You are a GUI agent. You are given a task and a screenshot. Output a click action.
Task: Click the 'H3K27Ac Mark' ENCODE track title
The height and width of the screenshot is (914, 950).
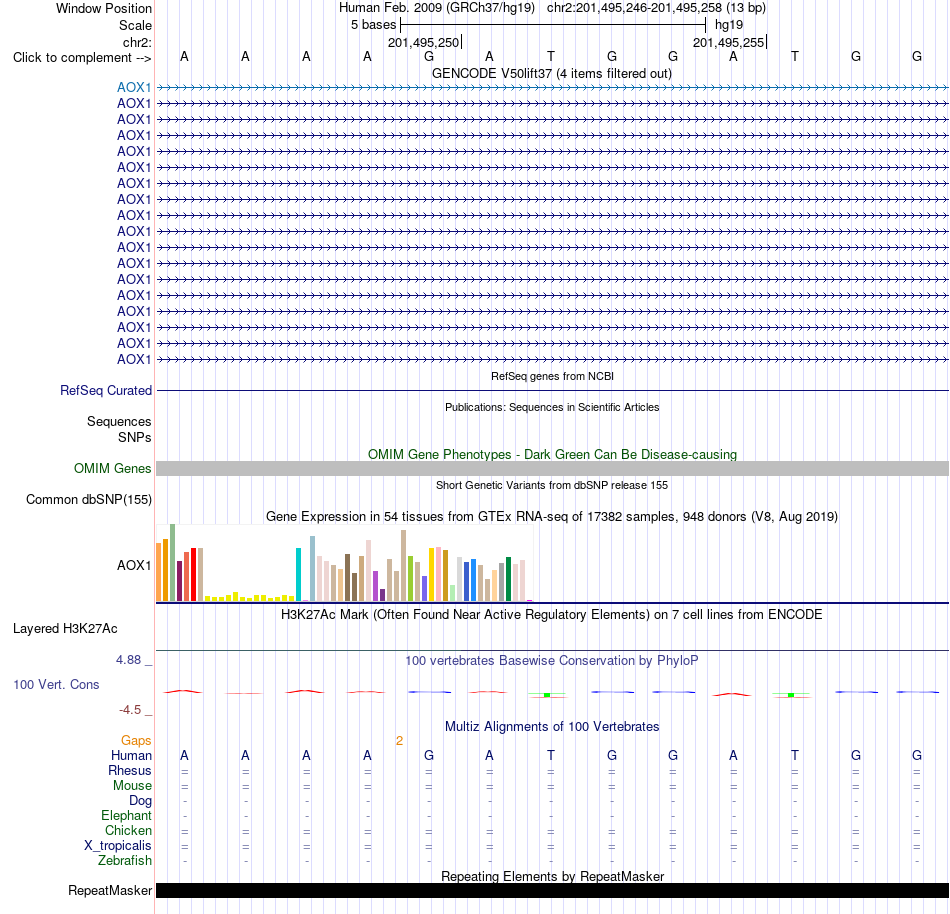click(x=552, y=615)
